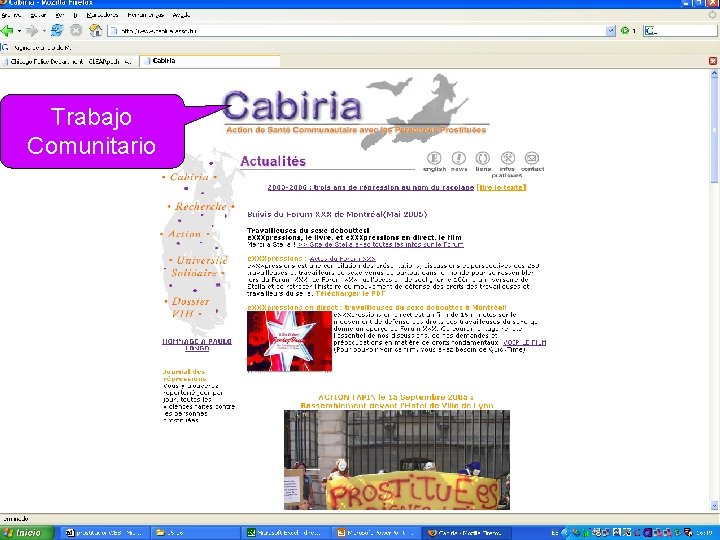
Task: Open the Marcadores menu
Action: (x=102, y=15)
